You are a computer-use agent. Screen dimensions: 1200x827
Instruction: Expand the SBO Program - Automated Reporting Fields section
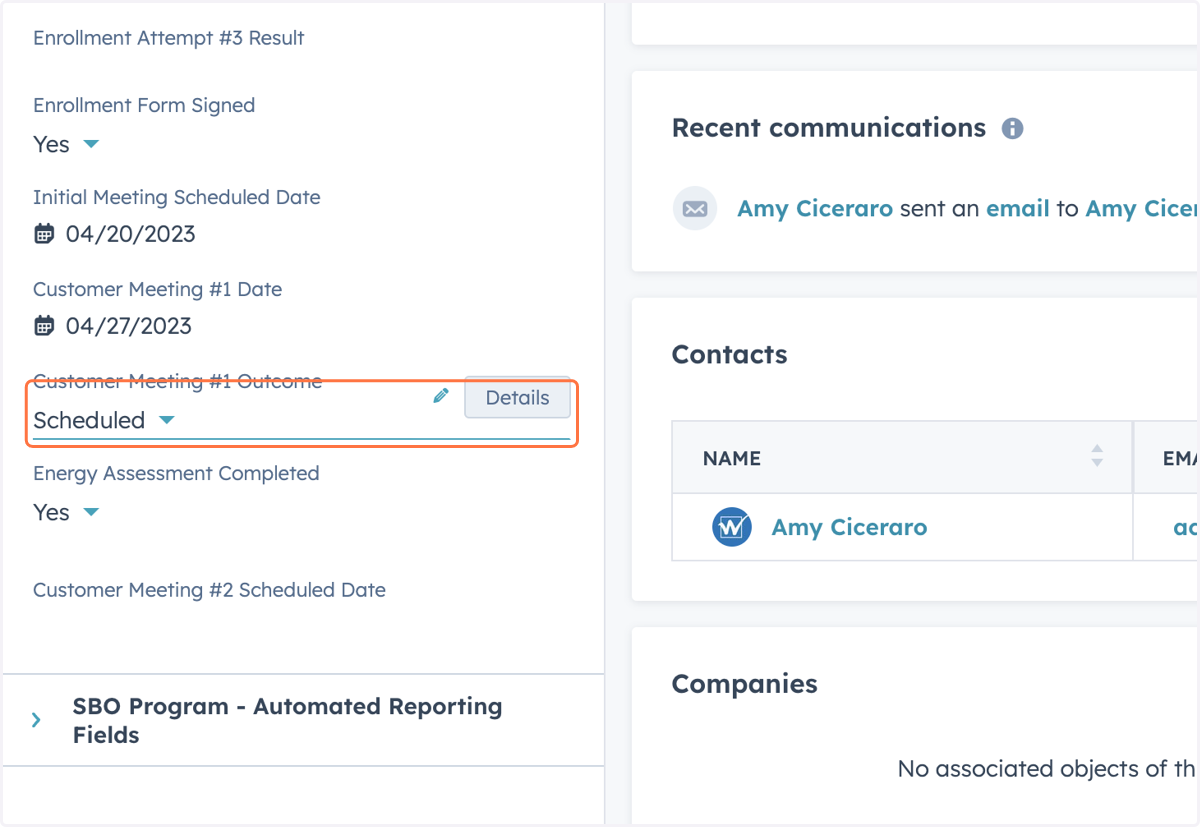click(x=36, y=720)
